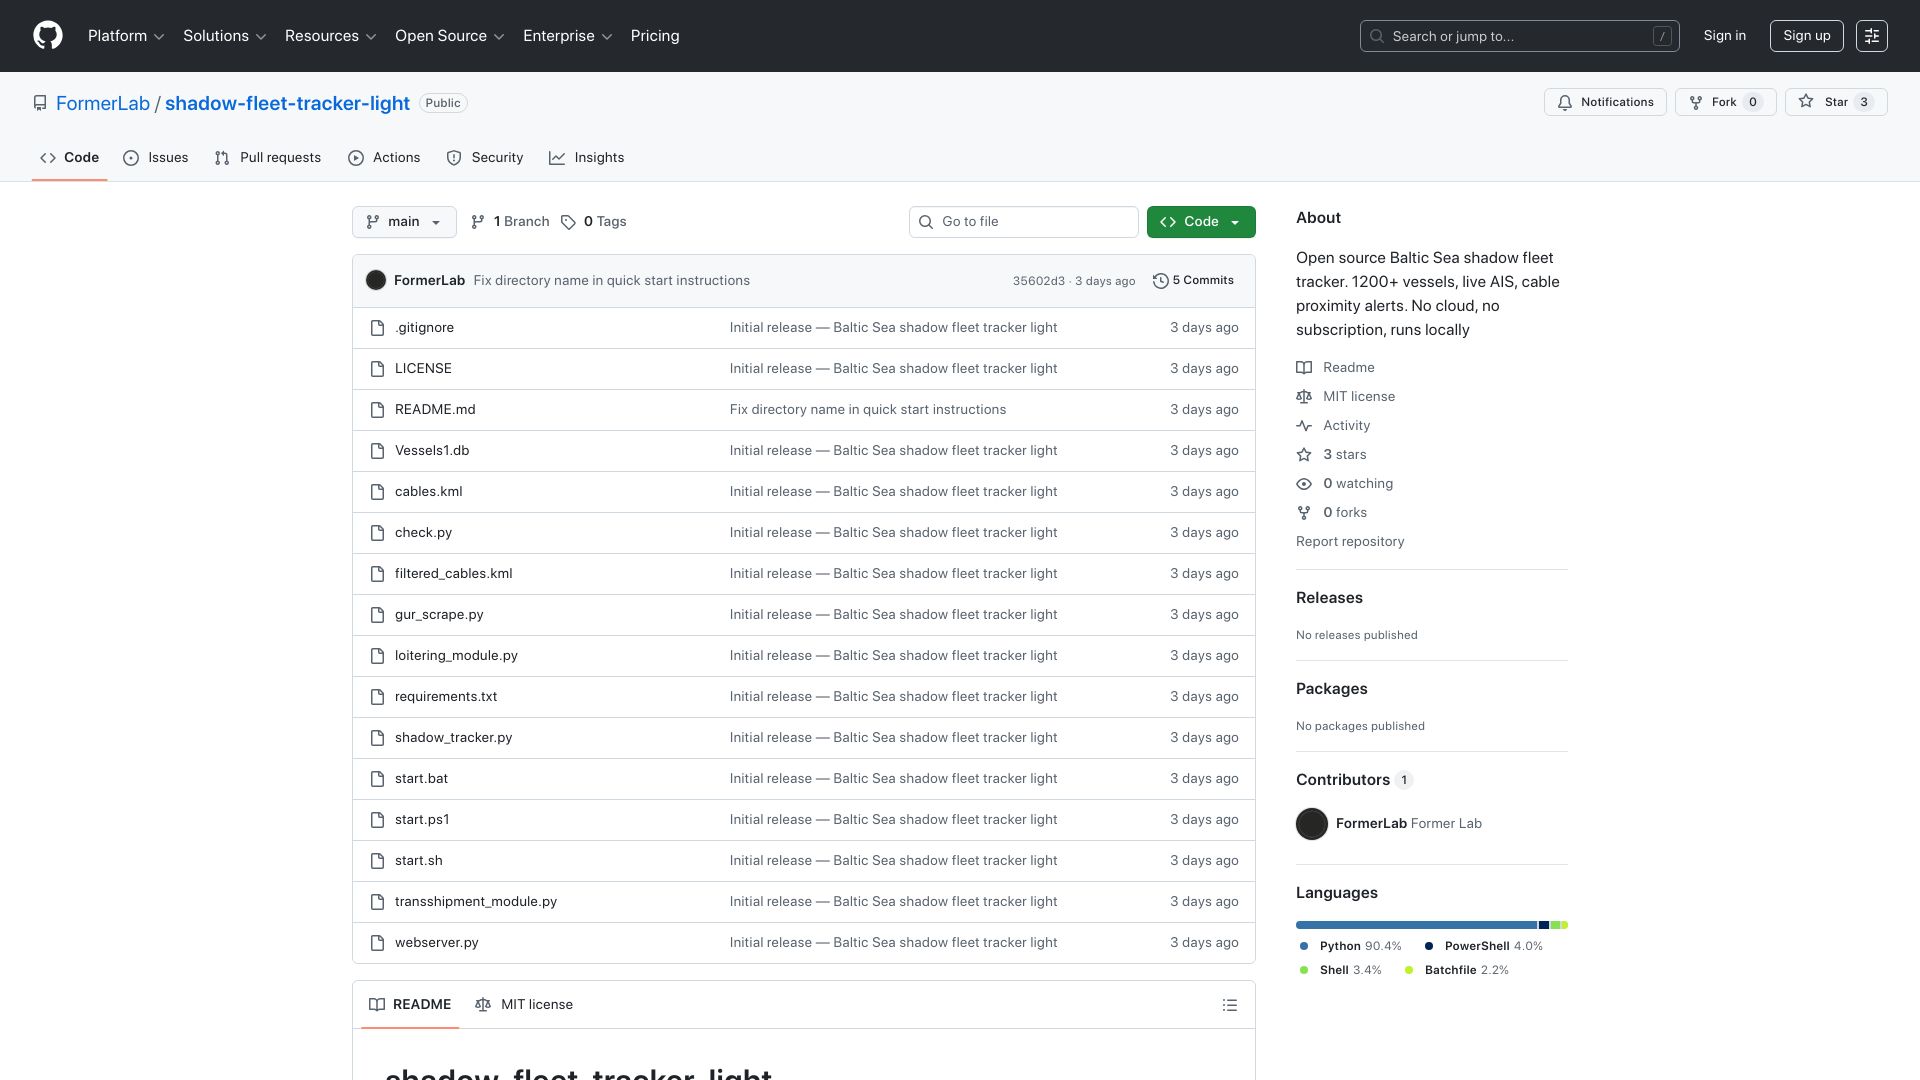The height and width of the screenshot is (1080, 1920).
Task: Click the branch icon beside 1 Branch
Action: pyautogui.click(x=478, y=222)
